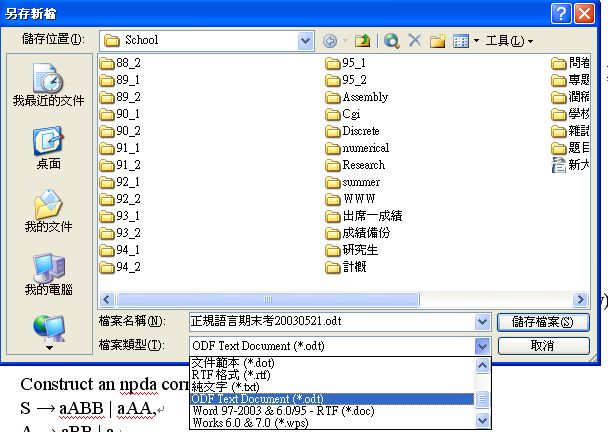Go to 桌面 in places bar
Viewport: 608px width, 432px height.
[x=48, y=148]
